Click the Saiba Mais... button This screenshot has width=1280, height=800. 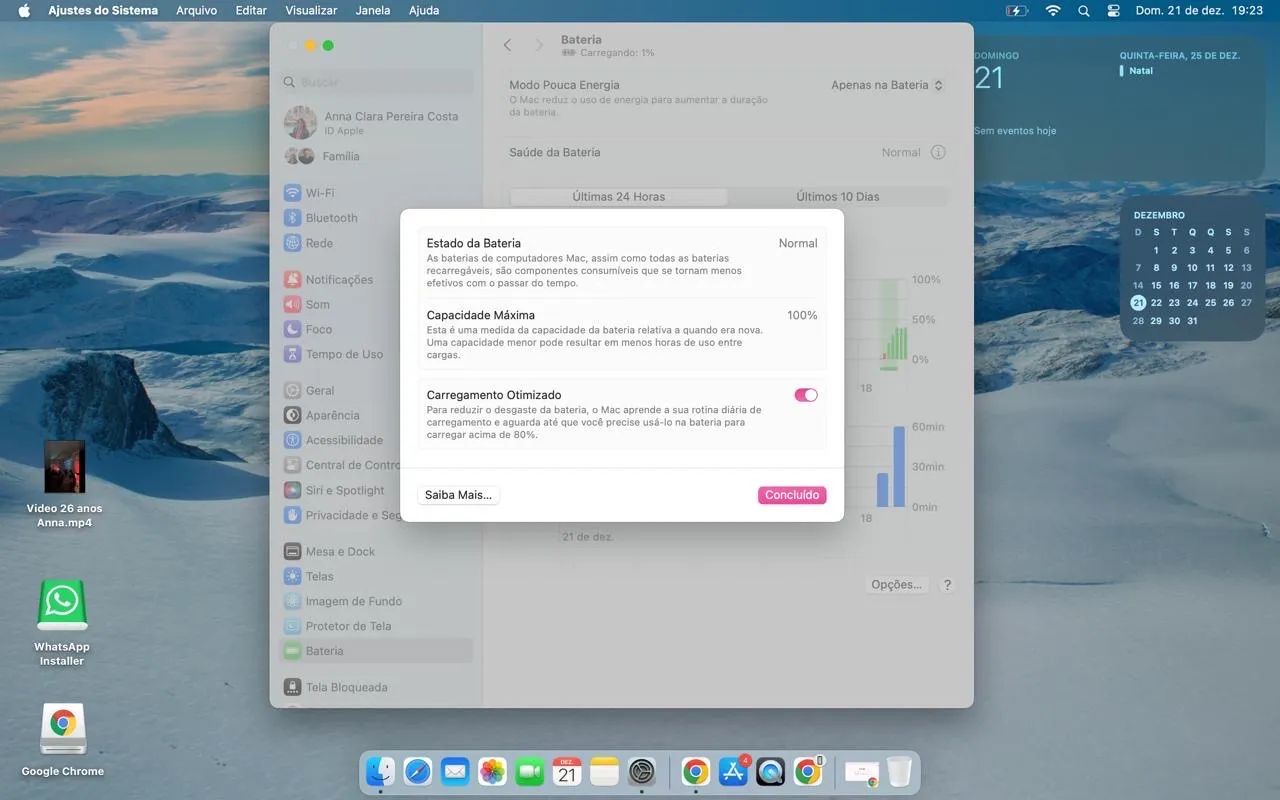tap(458, 495)
